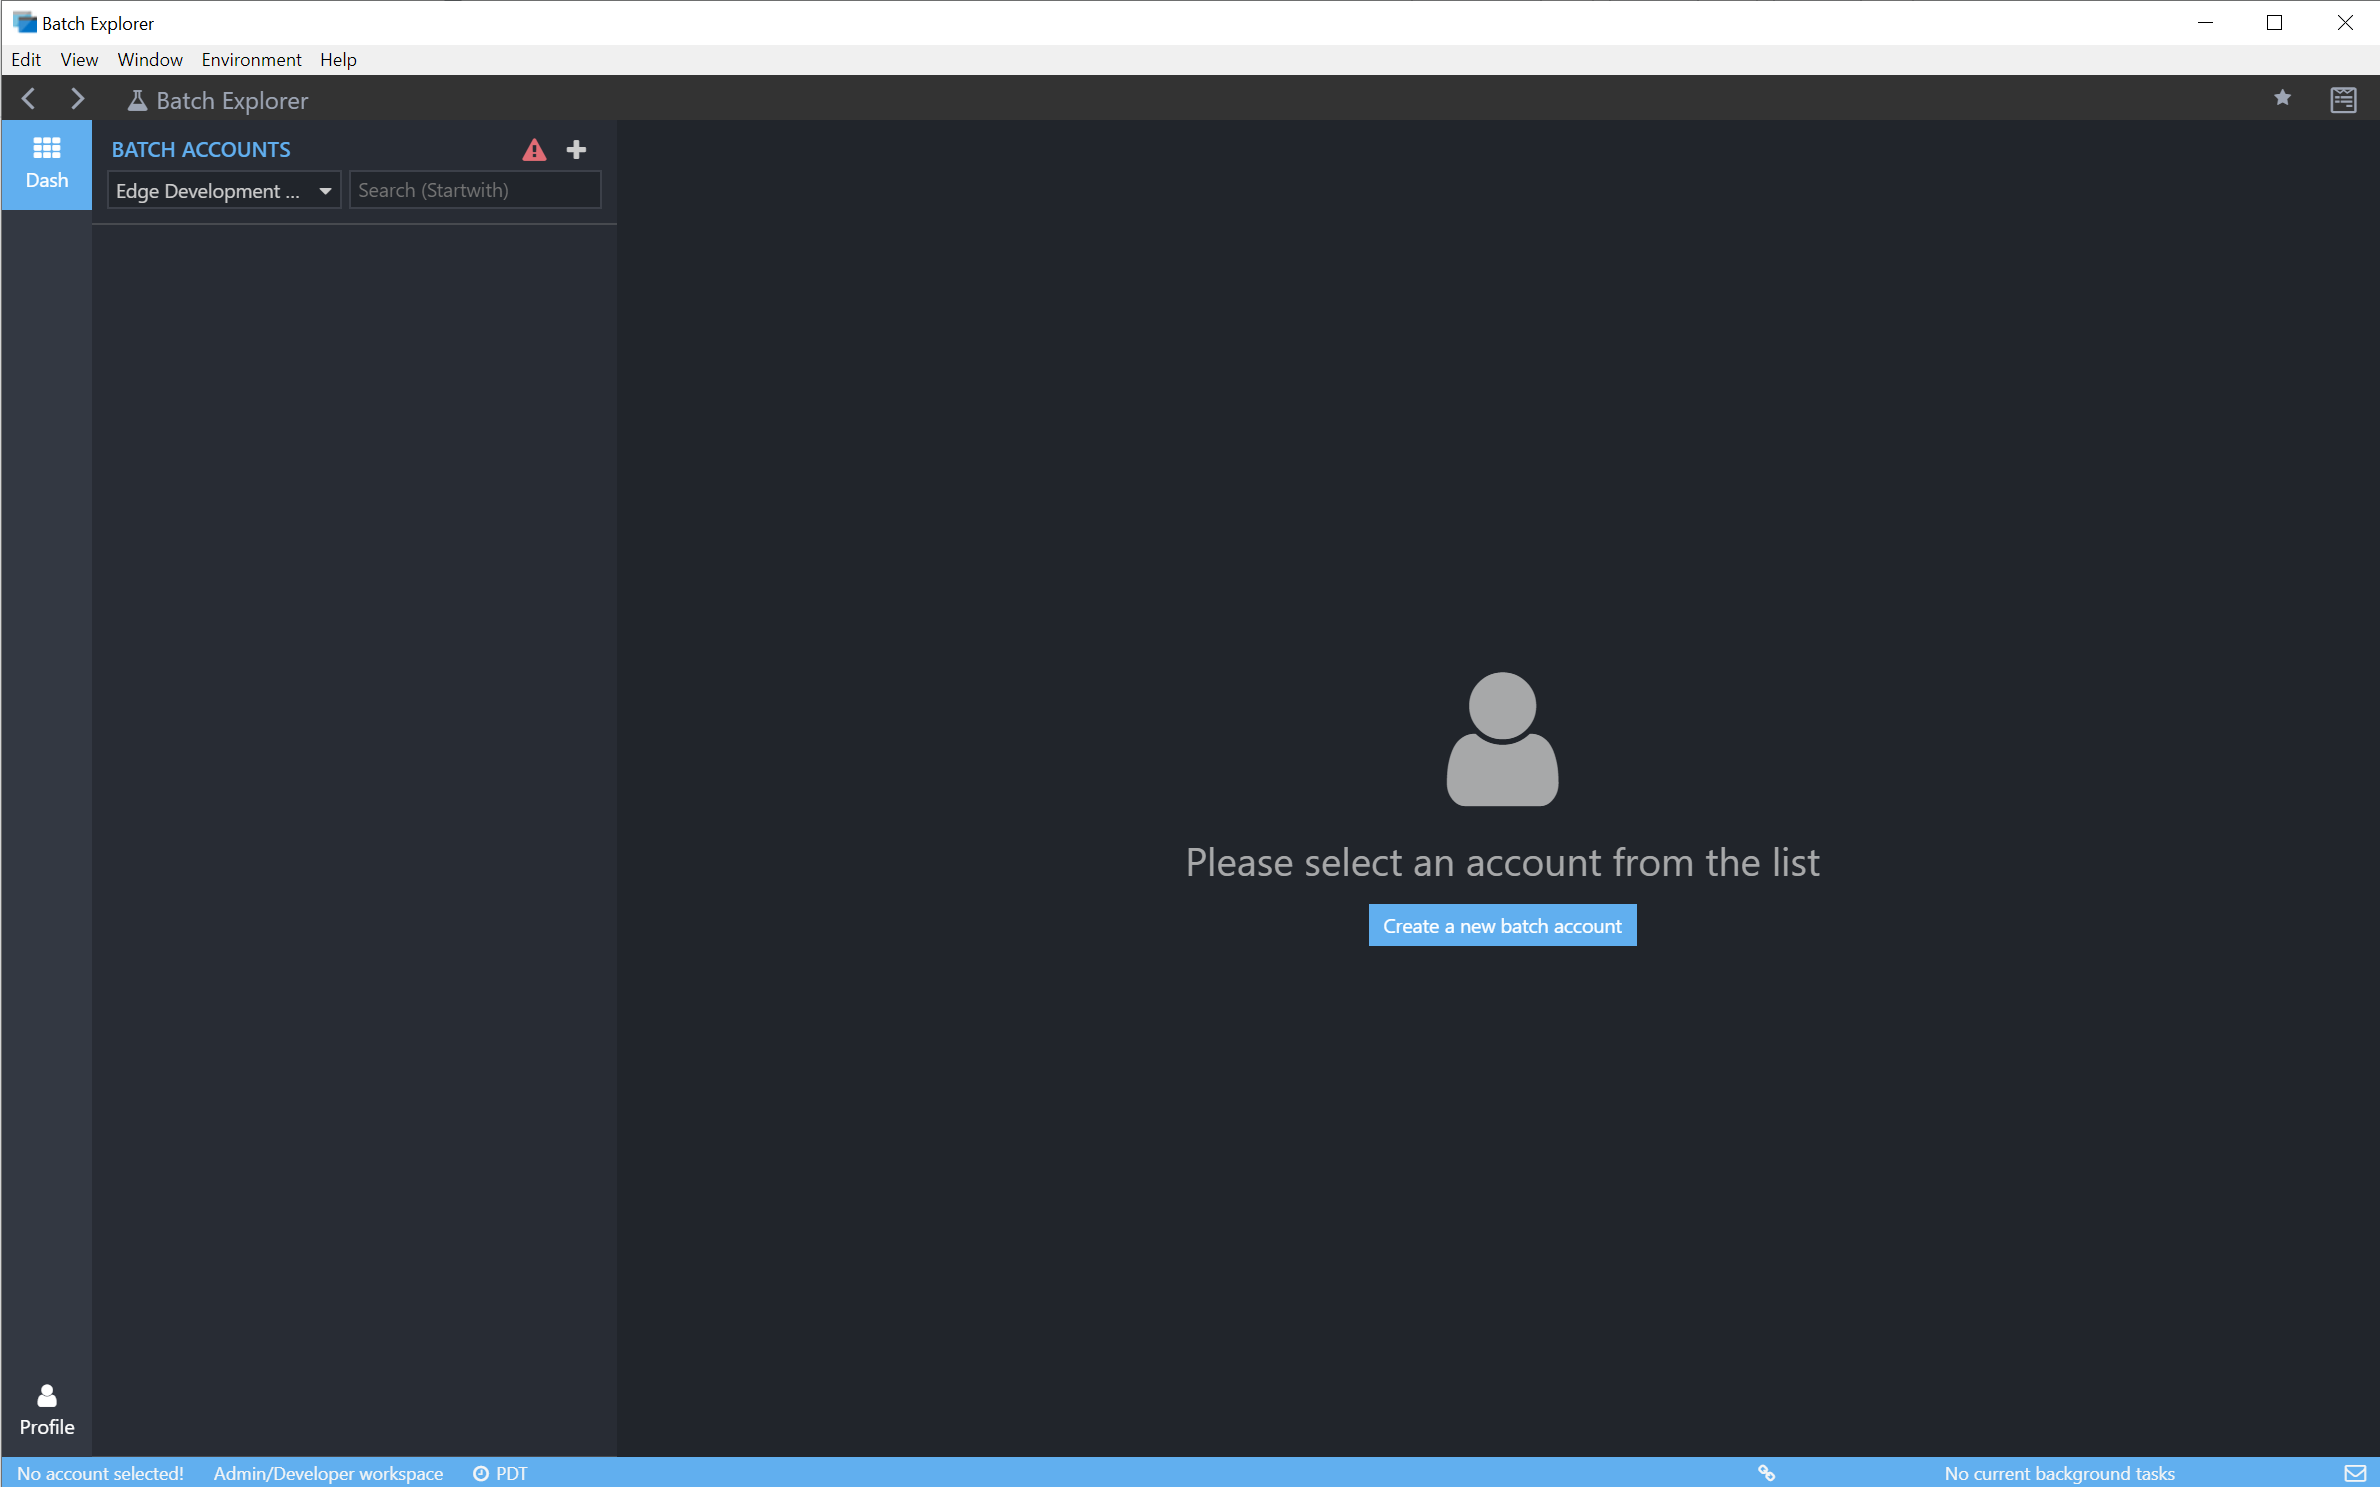The height and width of the screenshot is (1487, 2380).
Task: Click the back navigation arrow
Action: pos(28,99)
